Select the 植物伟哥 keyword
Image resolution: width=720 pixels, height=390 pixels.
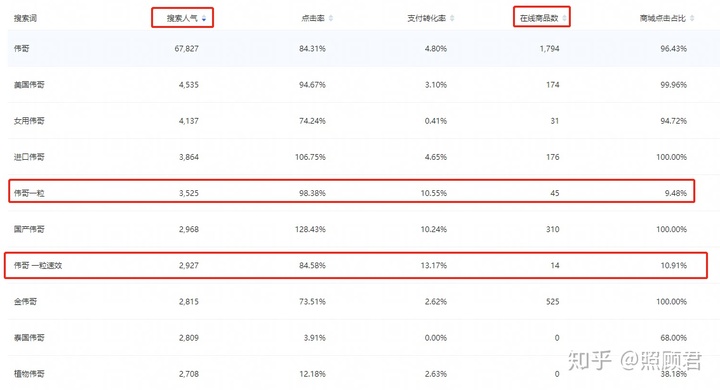click(29, 374)
